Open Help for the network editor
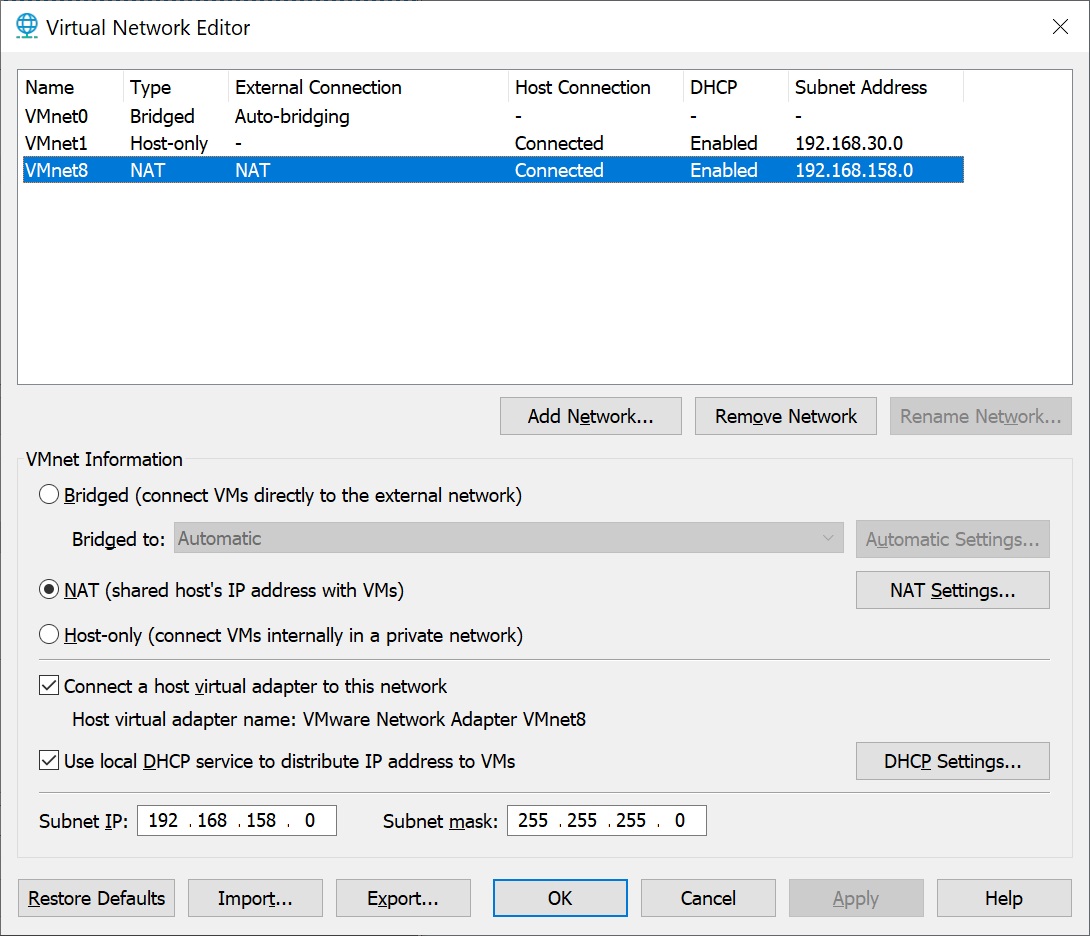 [x=1004, y=898]
